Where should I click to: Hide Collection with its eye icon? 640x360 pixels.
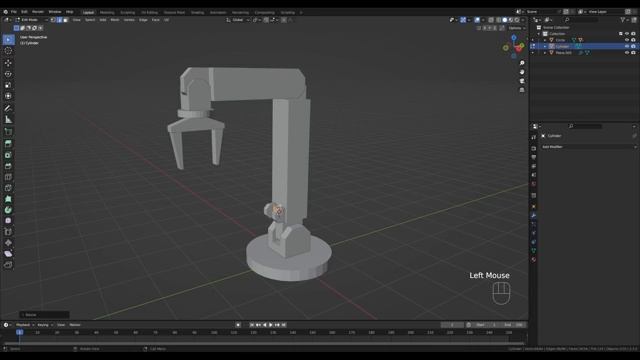[627, 34]
